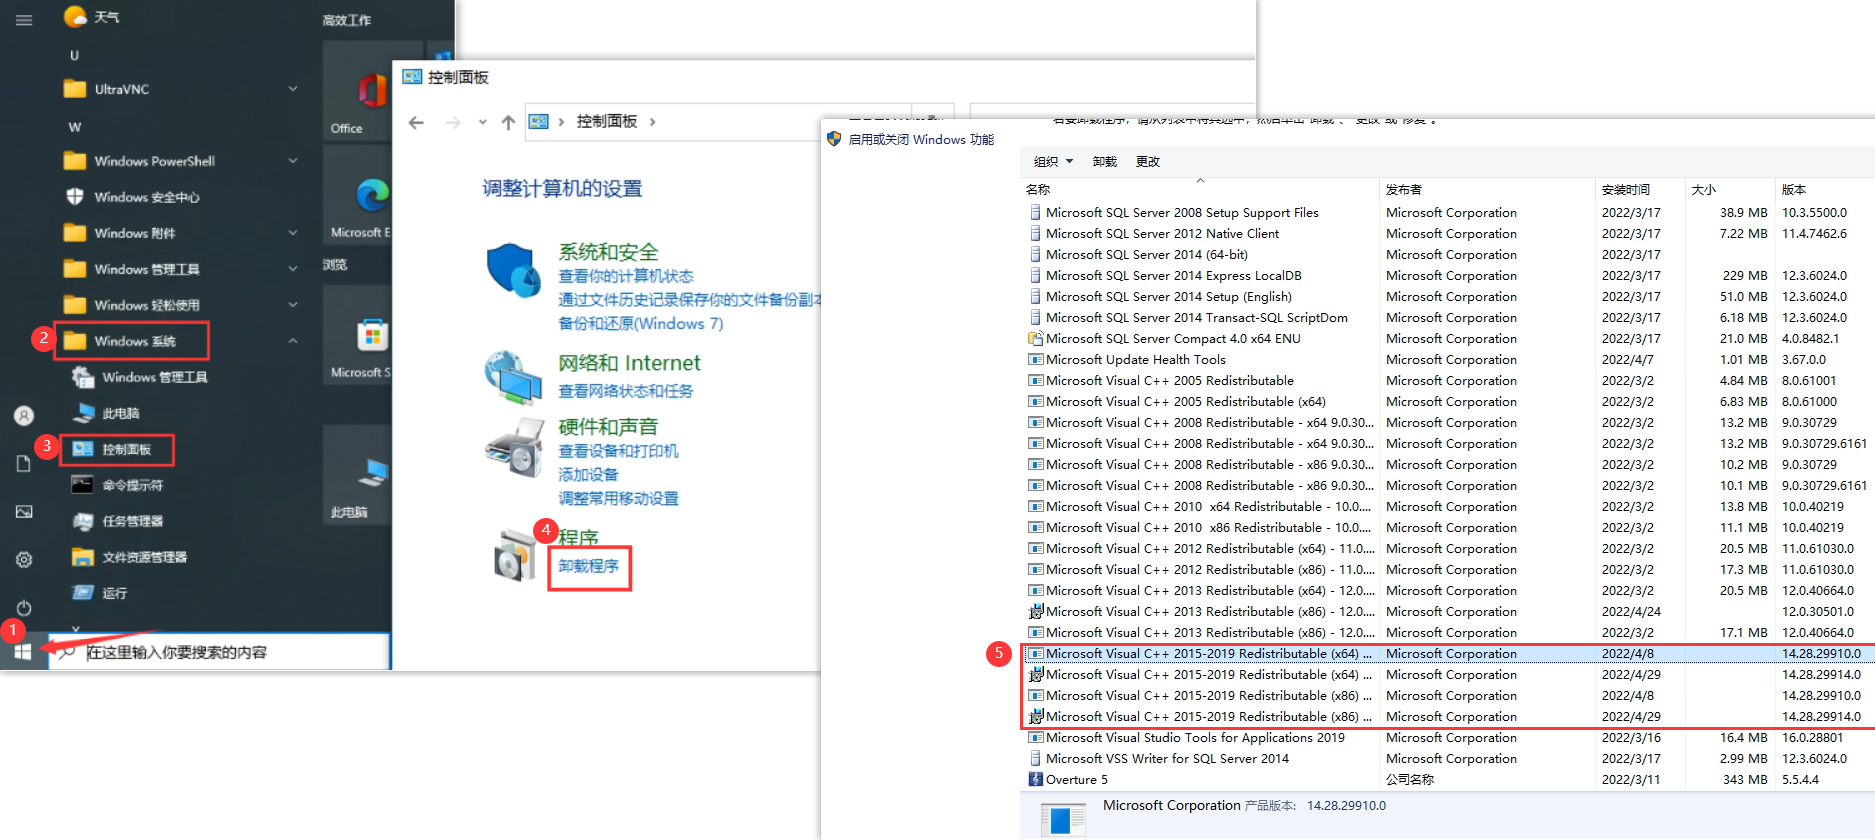
Task: Click the Control Panel back arrow
Action: tap(417, 122)
